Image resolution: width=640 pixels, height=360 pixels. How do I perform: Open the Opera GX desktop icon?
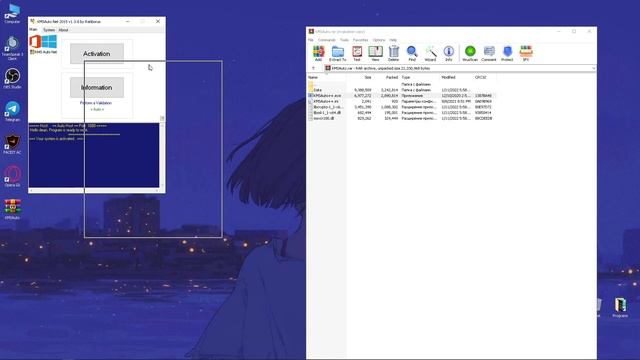coord(12,176)
